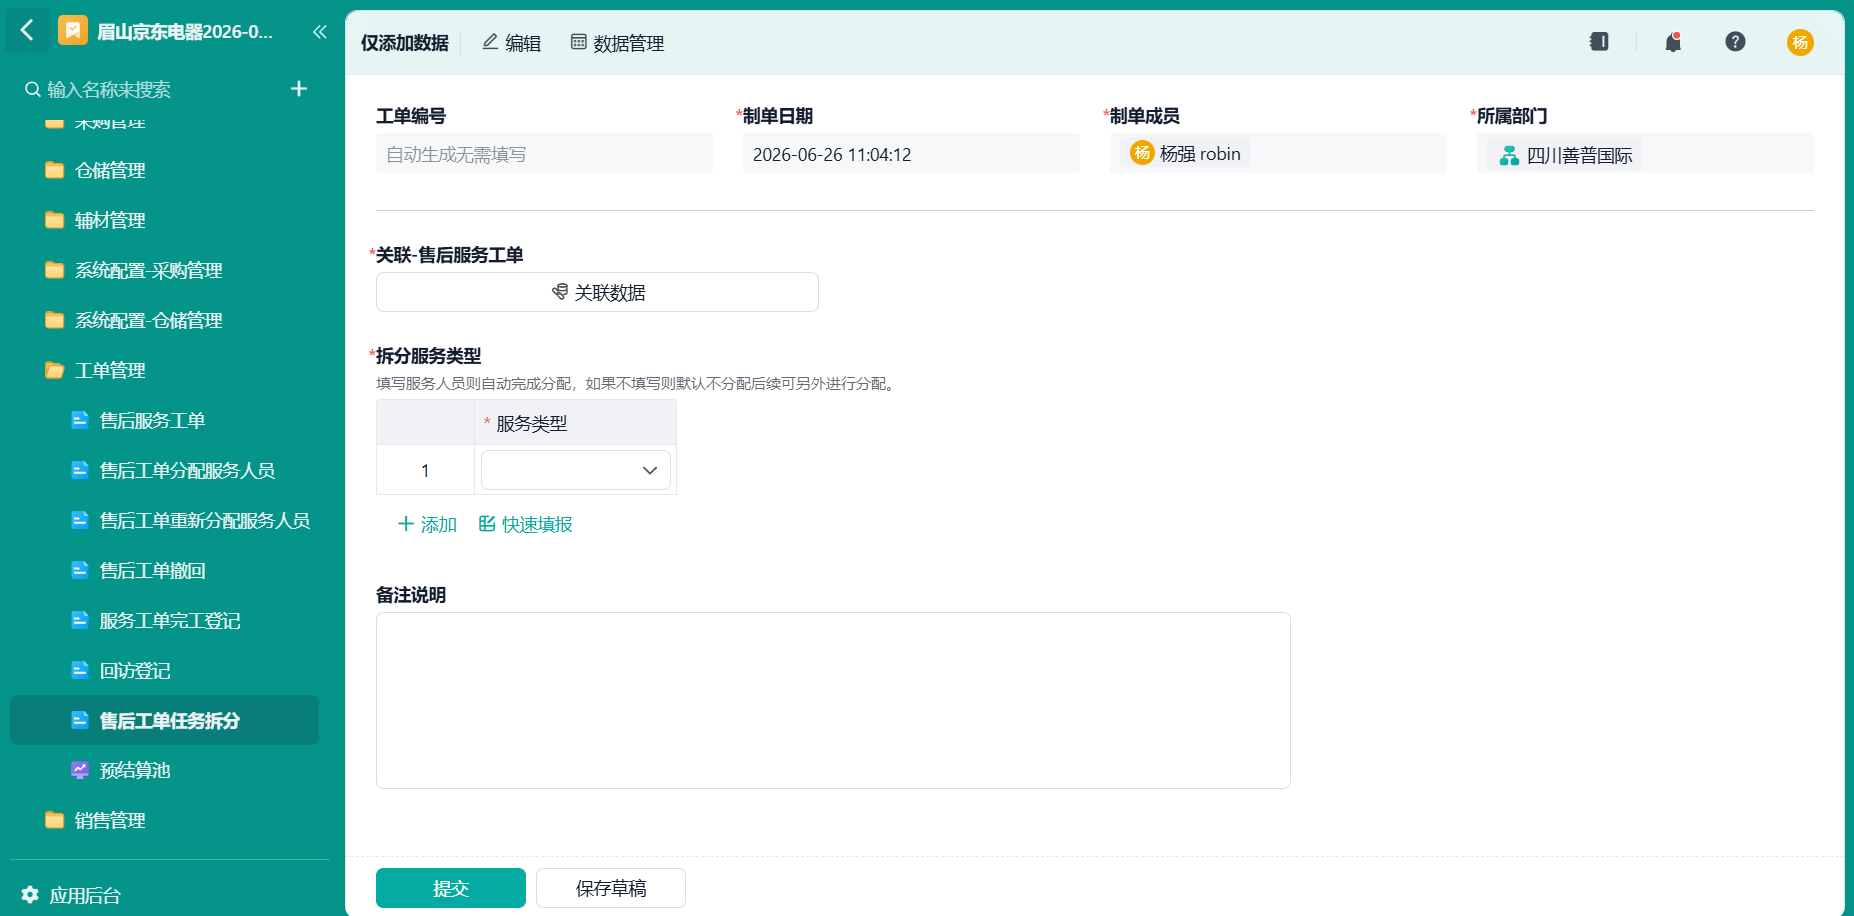Click the 编辑 pencil icon

coord(490,42)
